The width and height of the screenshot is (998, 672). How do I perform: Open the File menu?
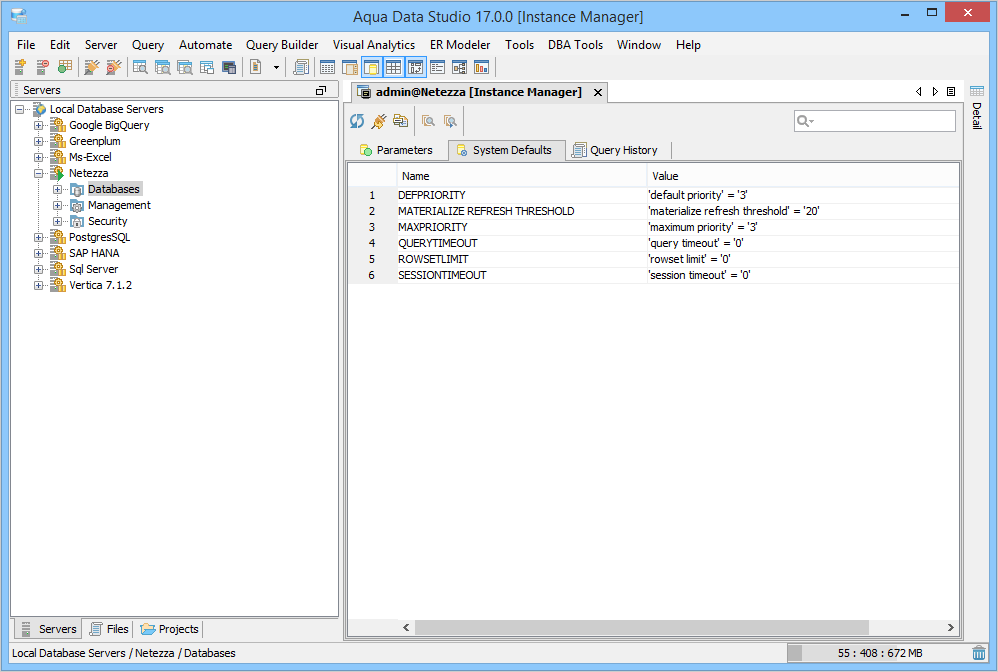(26, 45)
